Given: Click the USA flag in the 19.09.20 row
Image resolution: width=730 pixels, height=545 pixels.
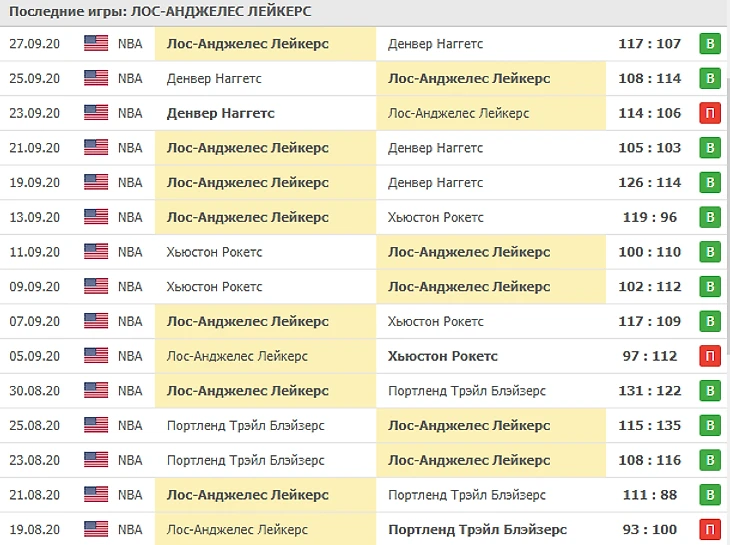Looking at the screenshot, I should (x=96, y=182).
